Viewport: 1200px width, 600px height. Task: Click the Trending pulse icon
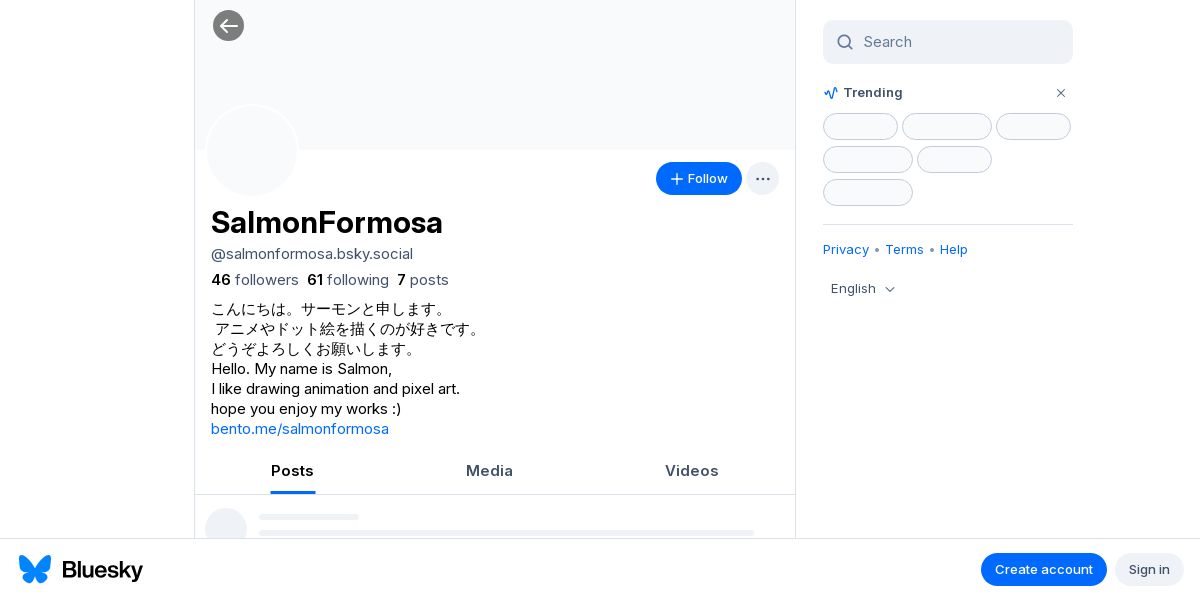pyautogui.click(x=831, y=93)
